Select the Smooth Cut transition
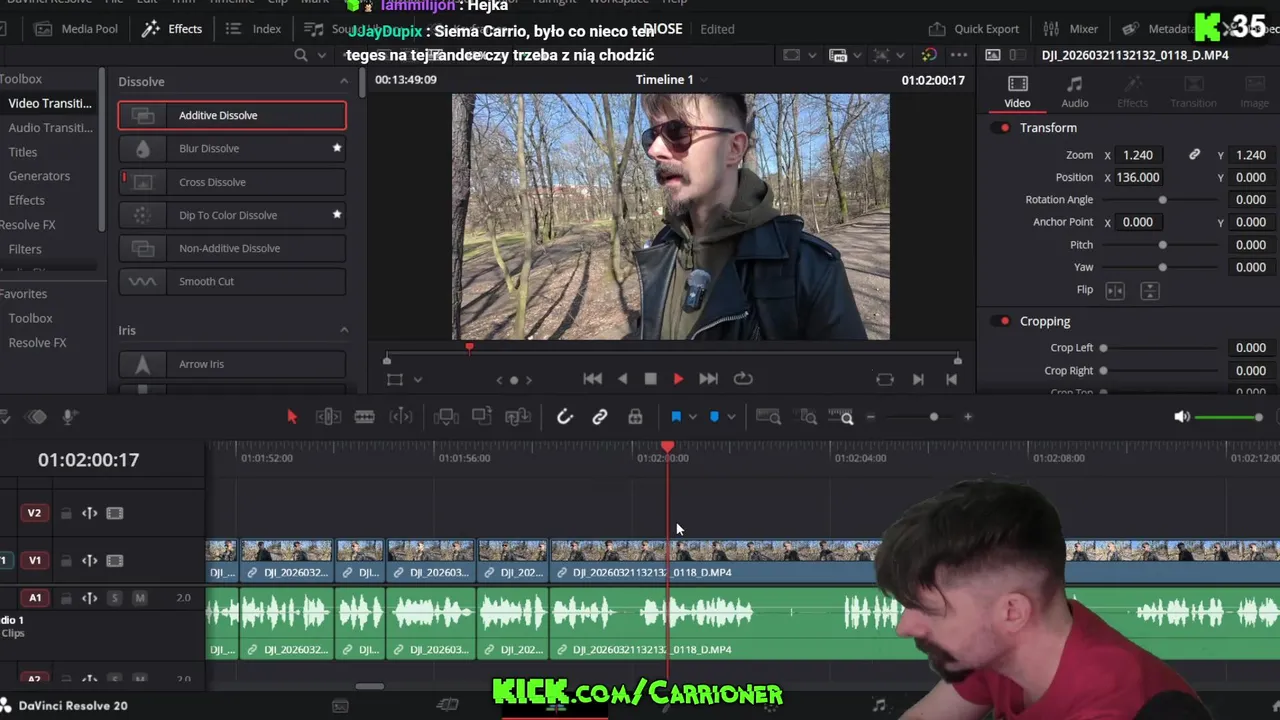 (232, 281)
